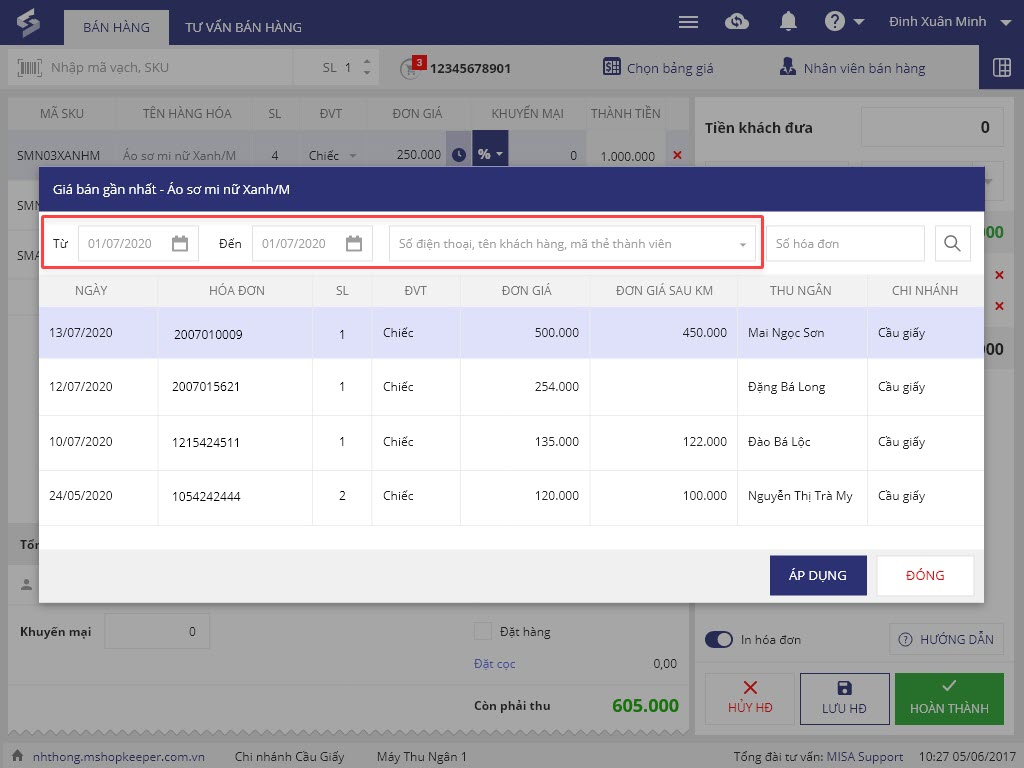Open the percent discount type dropdown
Screen dimensions: 1024x768
pyautogui.click(x=490, y=155)
